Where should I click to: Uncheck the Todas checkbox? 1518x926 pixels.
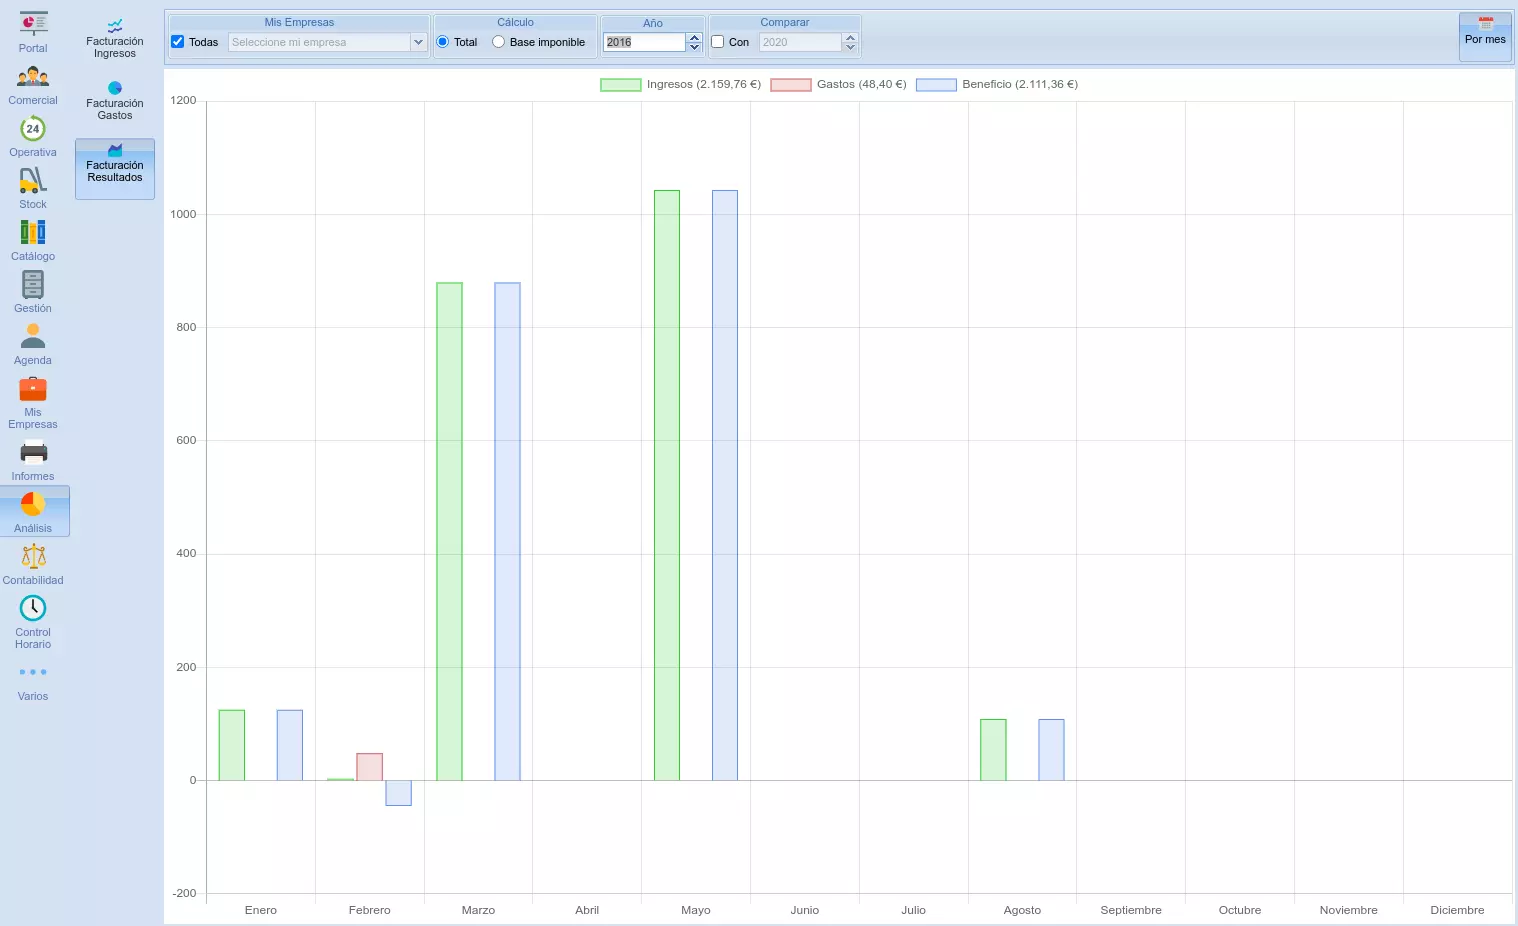[178, 42]
